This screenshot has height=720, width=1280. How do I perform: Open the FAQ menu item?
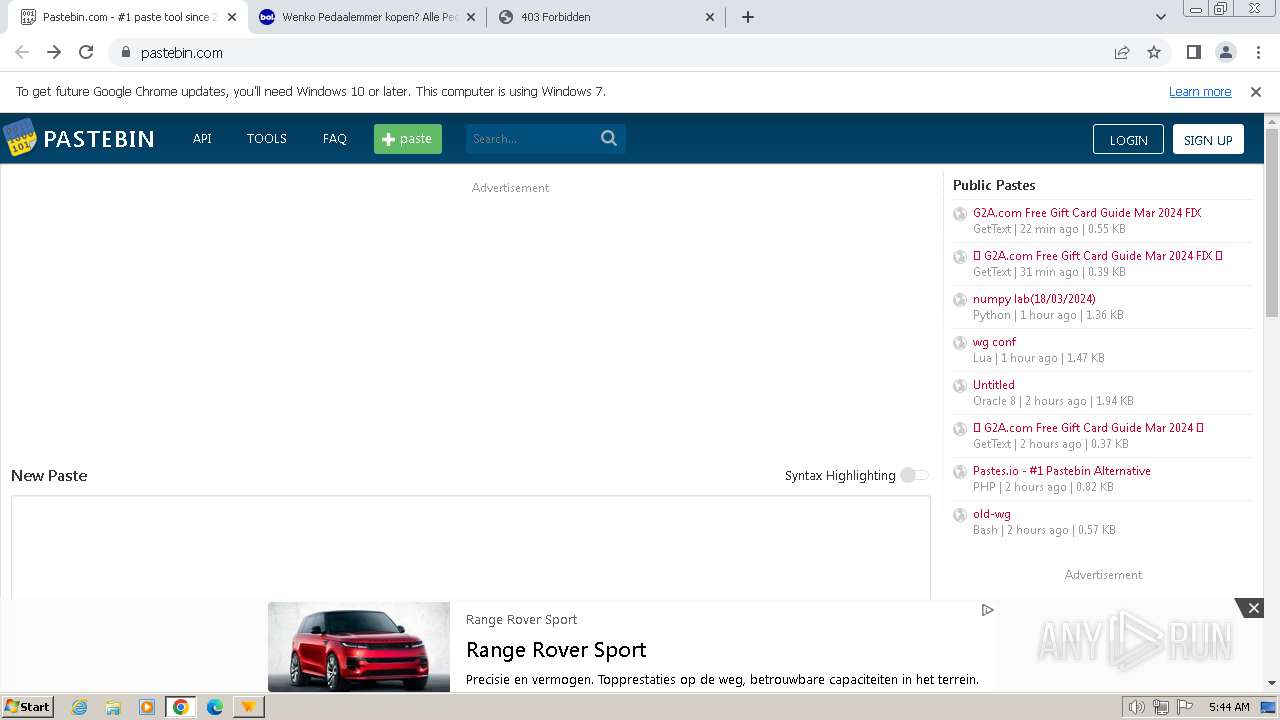click(x=335, y=139)
